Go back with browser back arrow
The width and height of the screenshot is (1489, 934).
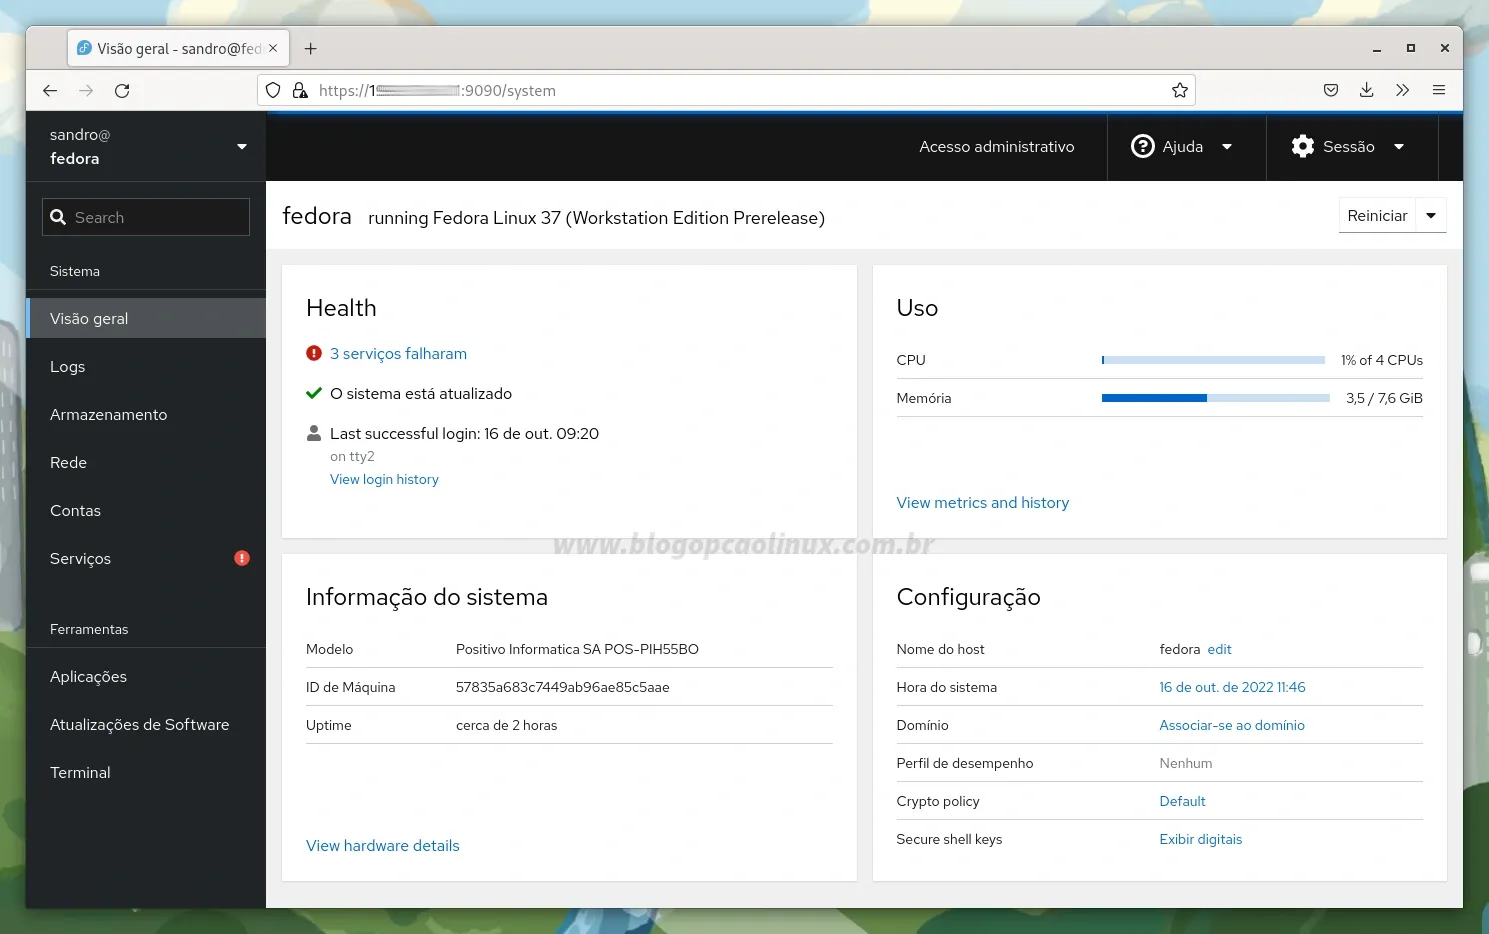pyautogui.click(x=50, y=90)
